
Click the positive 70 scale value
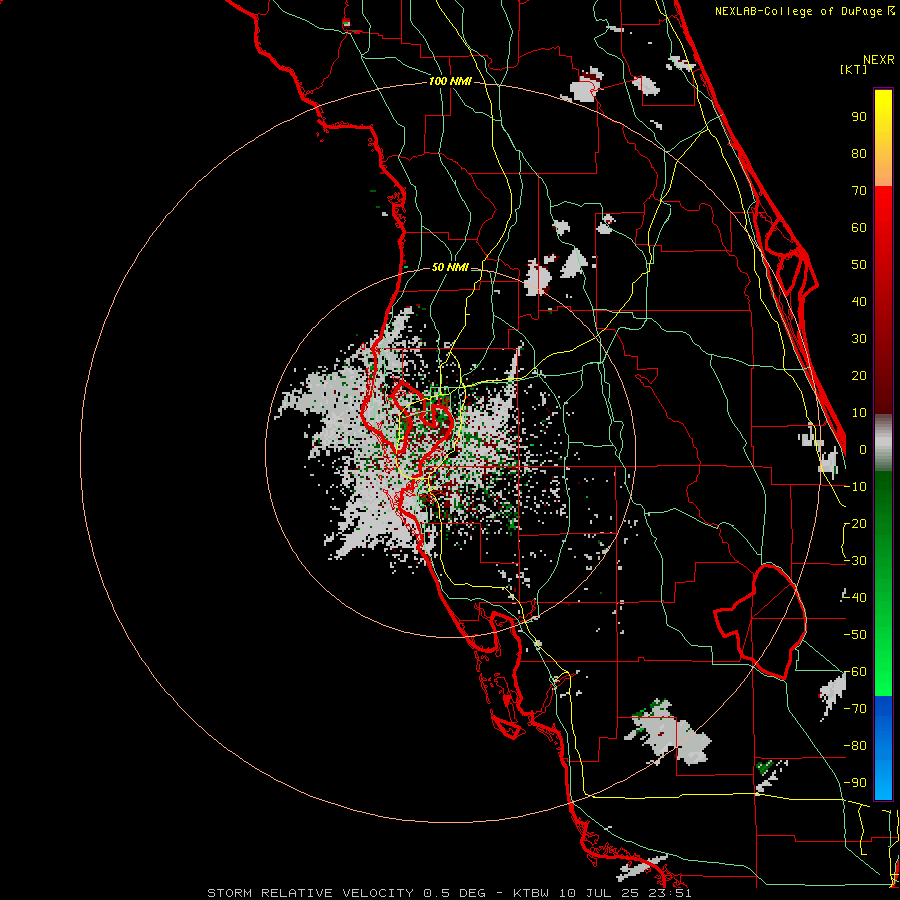click(x=859, y=191)
